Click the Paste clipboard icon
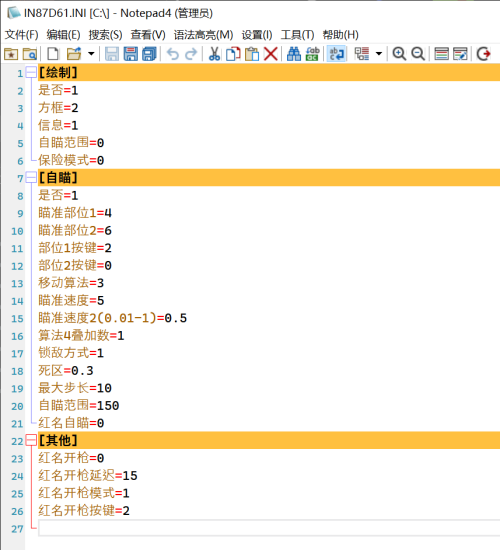 click(252, 54)
